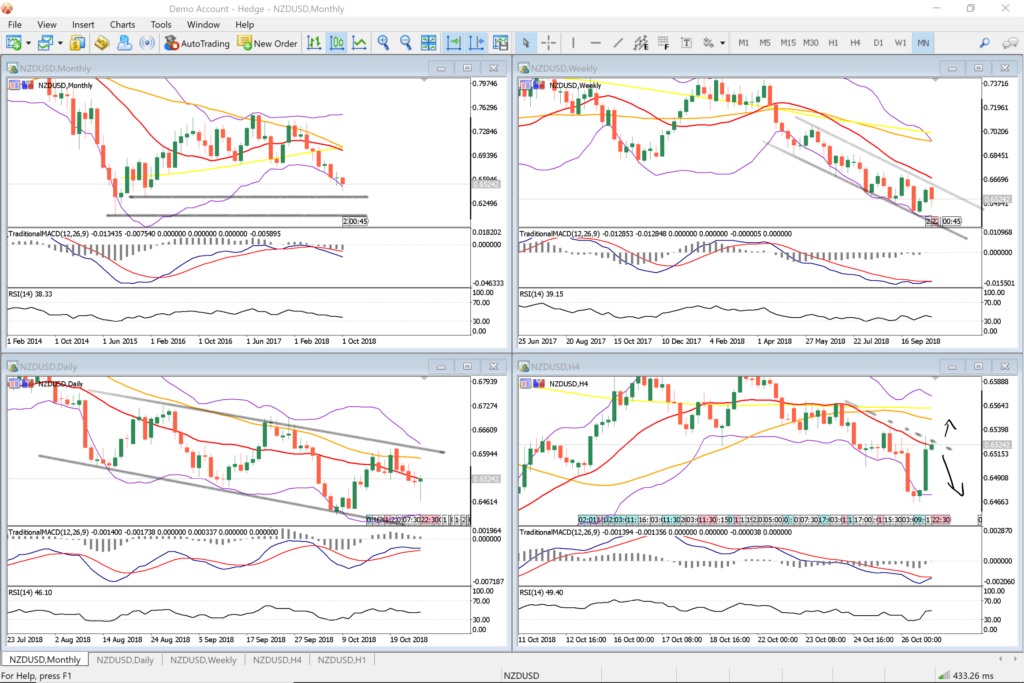Toggle the AutoTrading button

198,43
